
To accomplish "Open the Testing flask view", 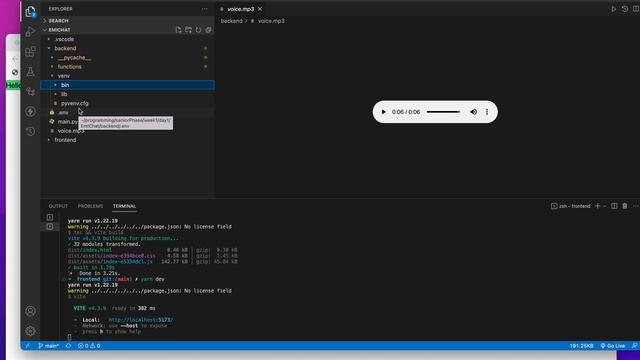I will click(30, 72).
